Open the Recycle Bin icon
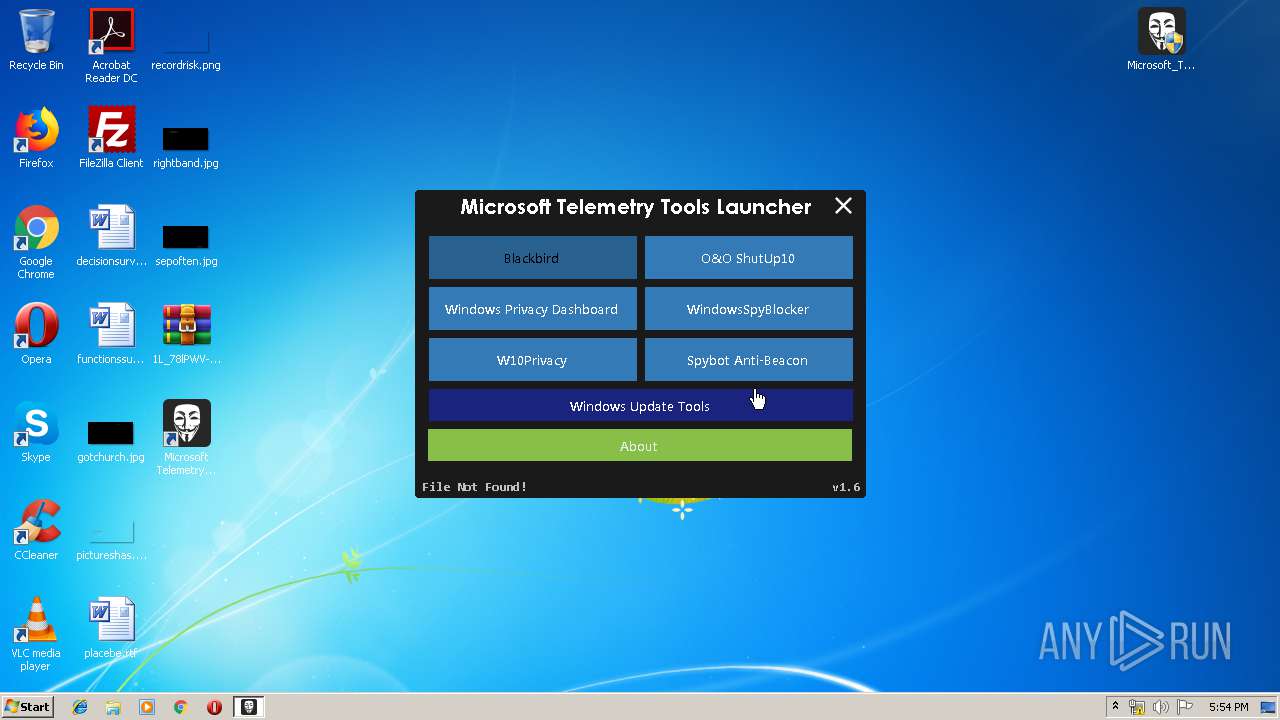This screenshot has width=1280, height=720. [x=36, y=41]
